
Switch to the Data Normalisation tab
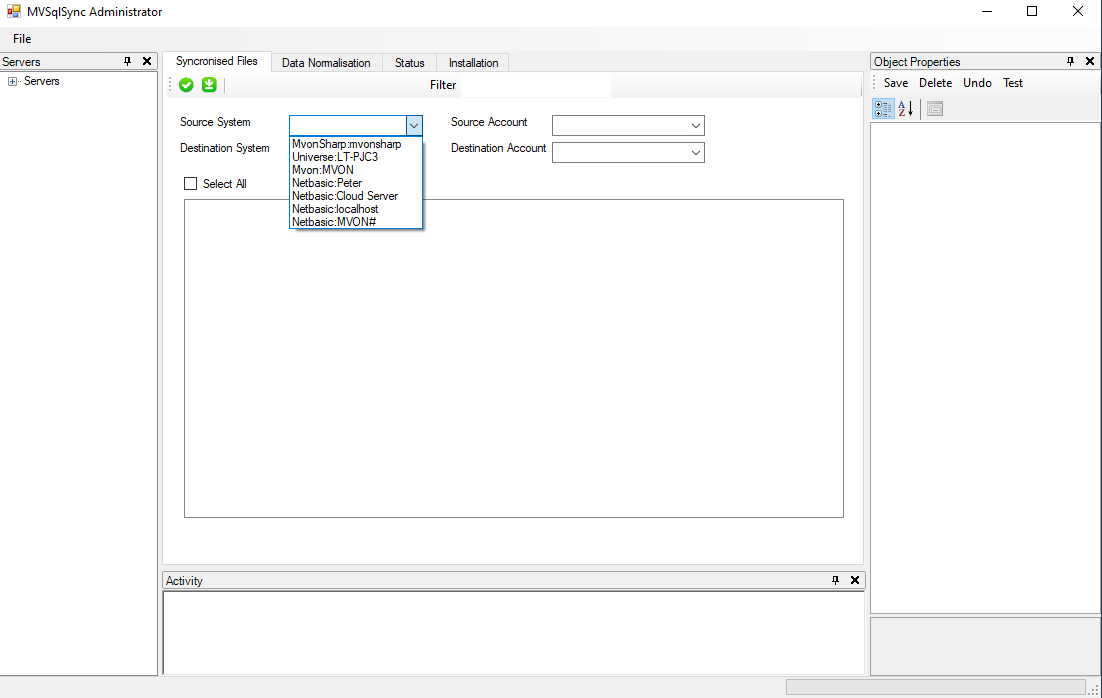326,63
